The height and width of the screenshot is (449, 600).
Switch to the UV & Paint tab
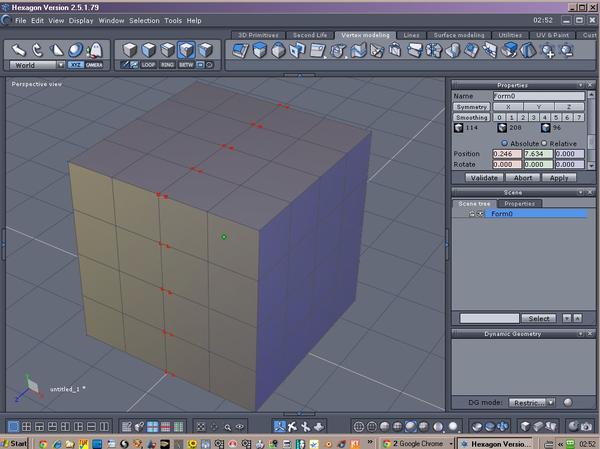552,35
